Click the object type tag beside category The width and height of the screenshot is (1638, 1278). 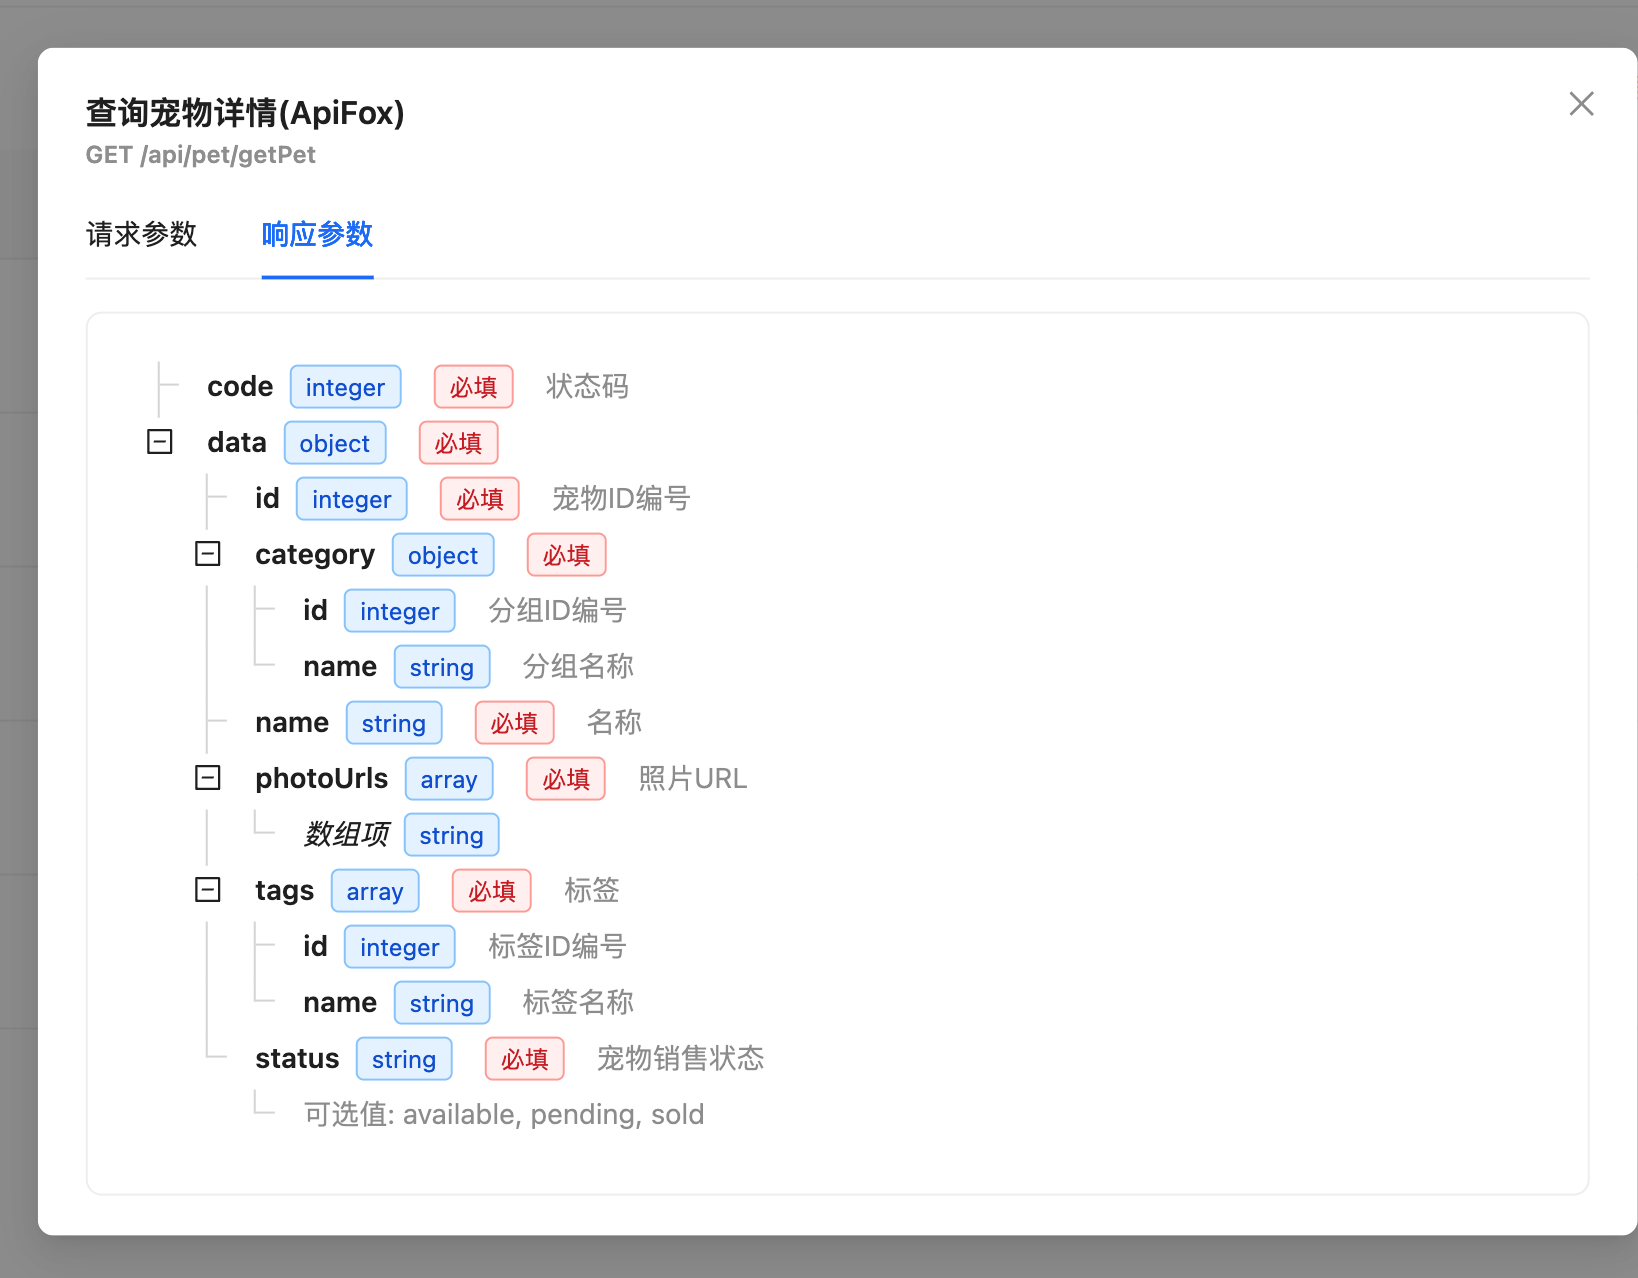tap(443, 555)
